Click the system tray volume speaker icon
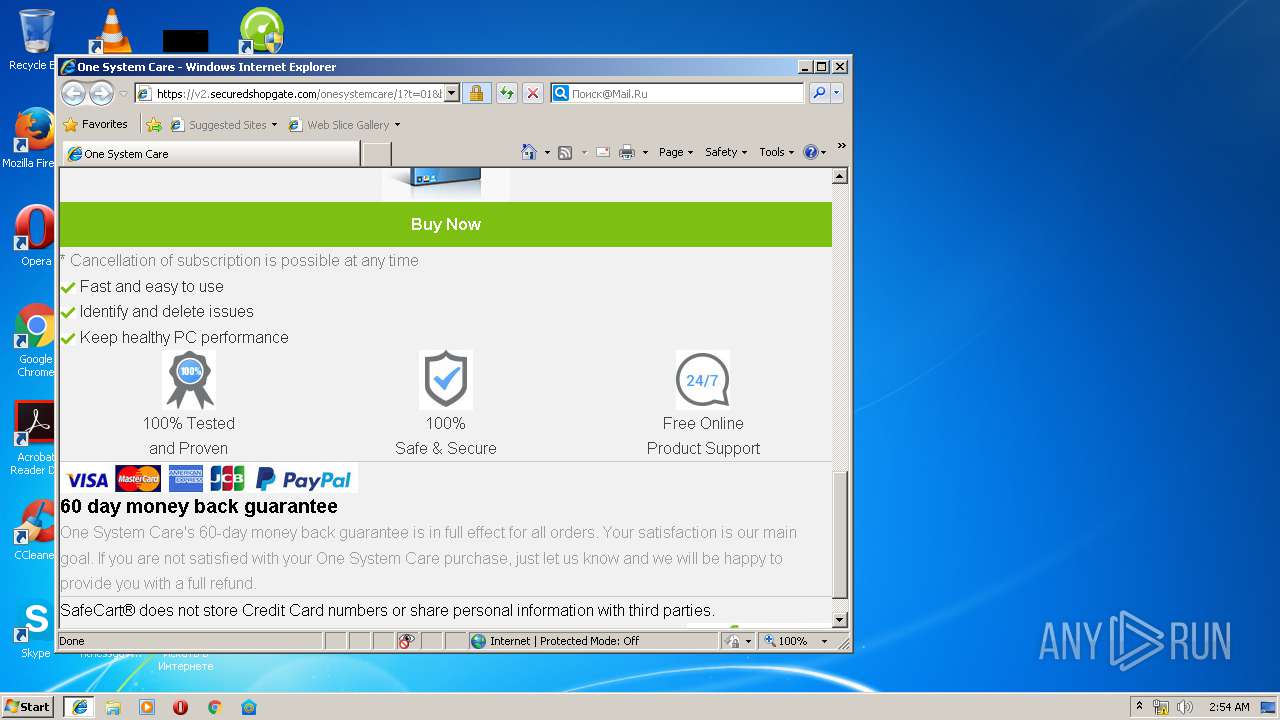The image size is (1280, 720). [1185, 707]
